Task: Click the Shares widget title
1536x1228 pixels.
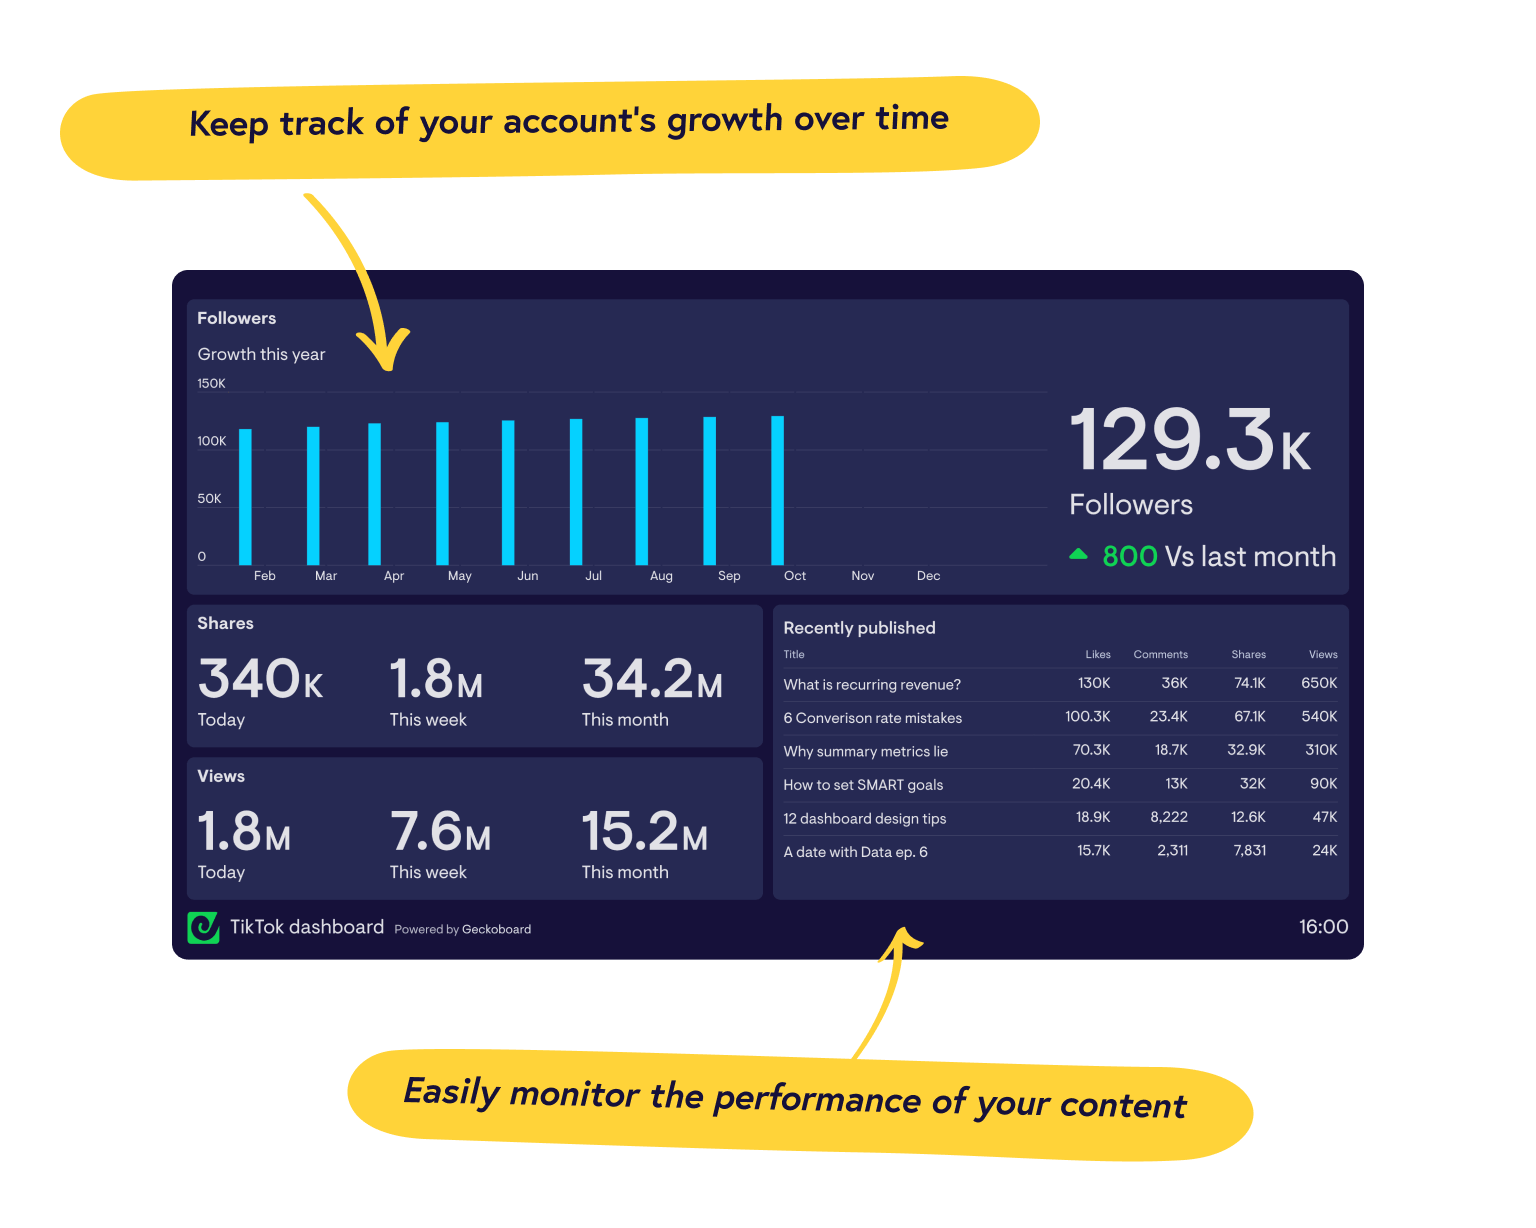Action: [x=225, y=623]
